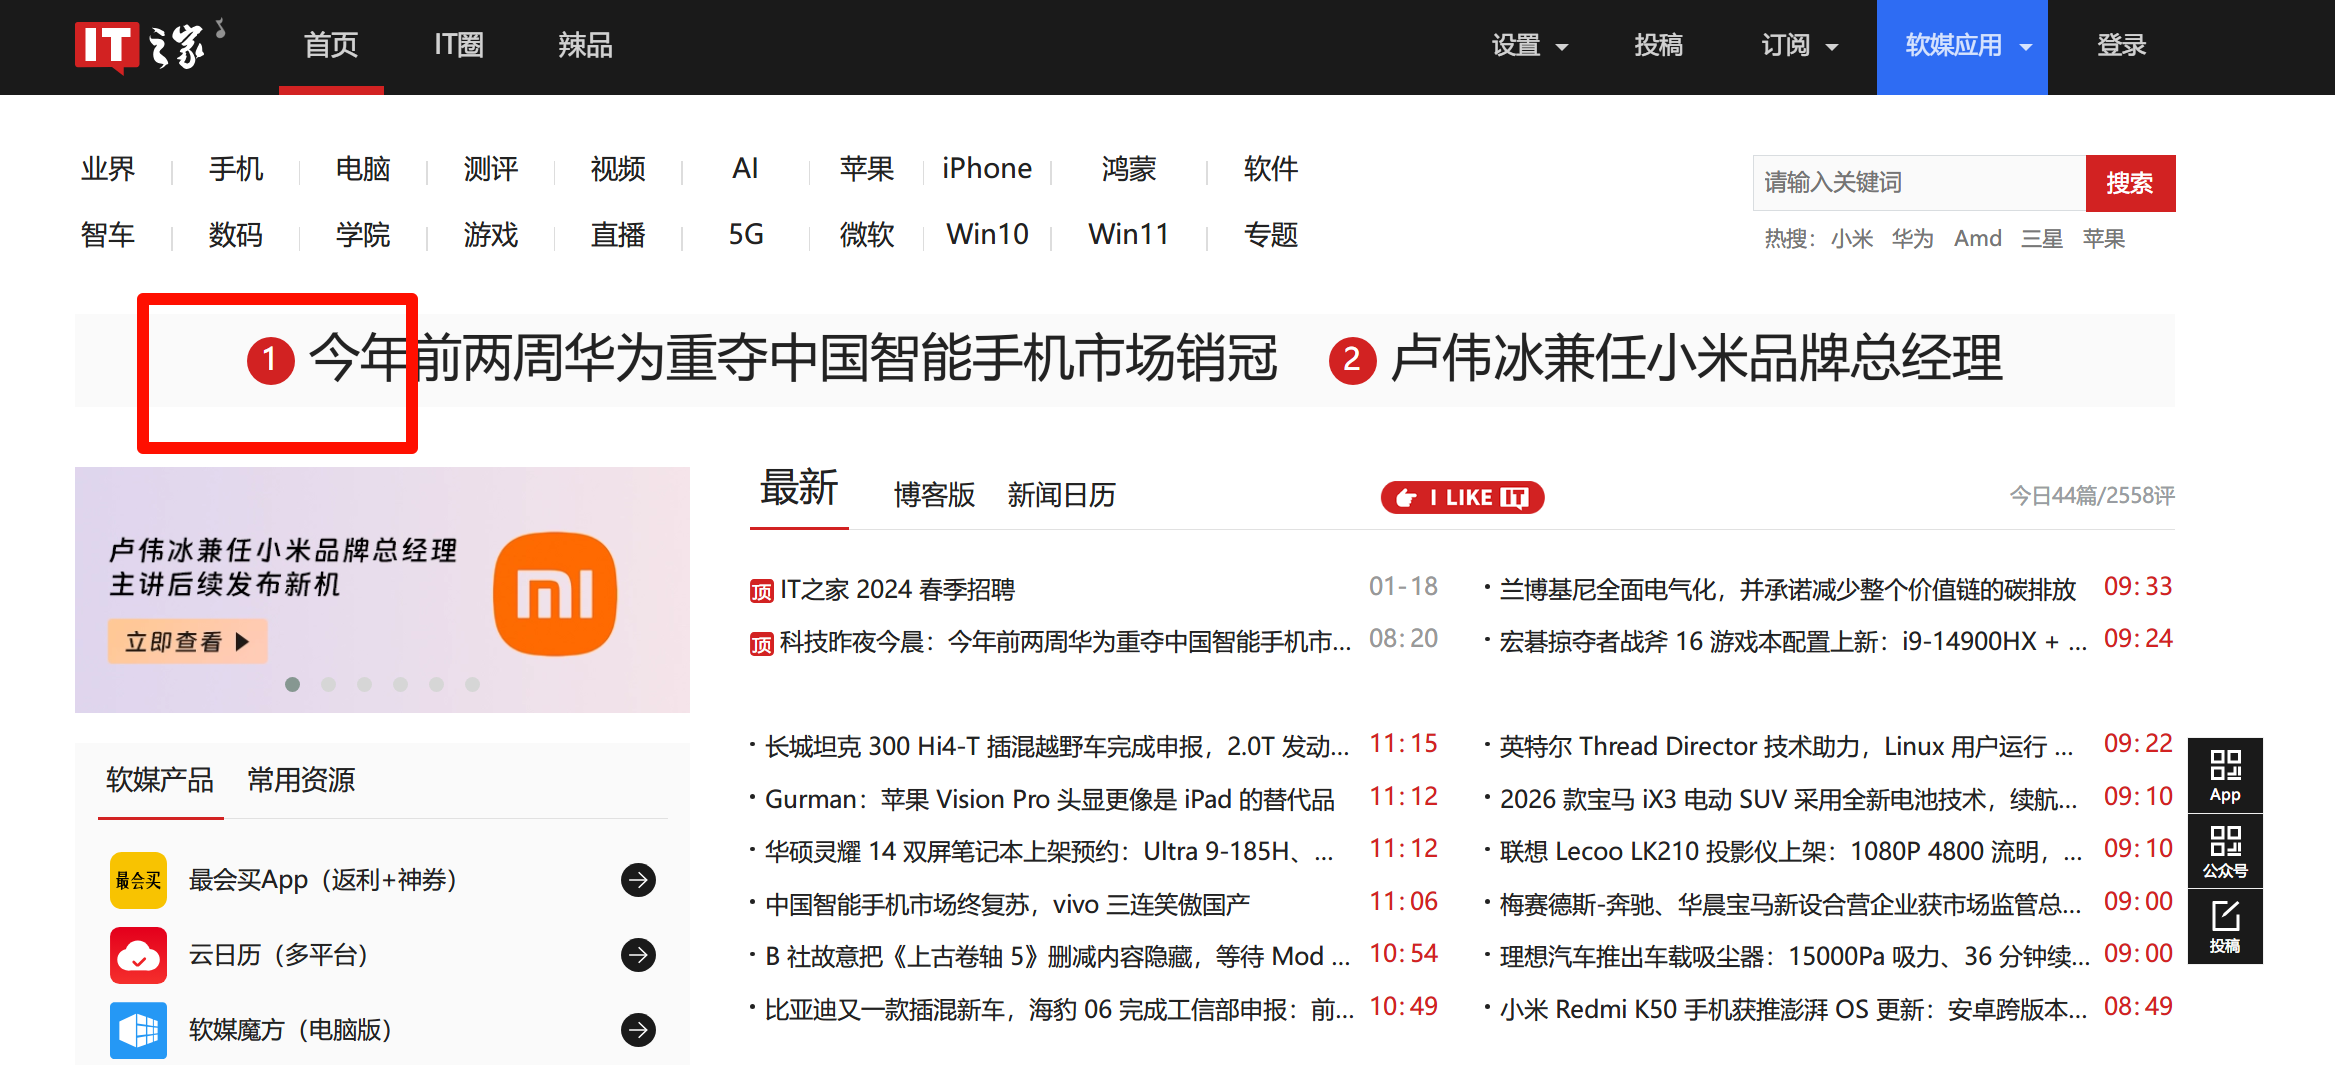The width and height of the screenshot is (2335, 1065).
Task: Open article Gurman：苹果 Vision Pro 头显
Action: (1050, 800)
